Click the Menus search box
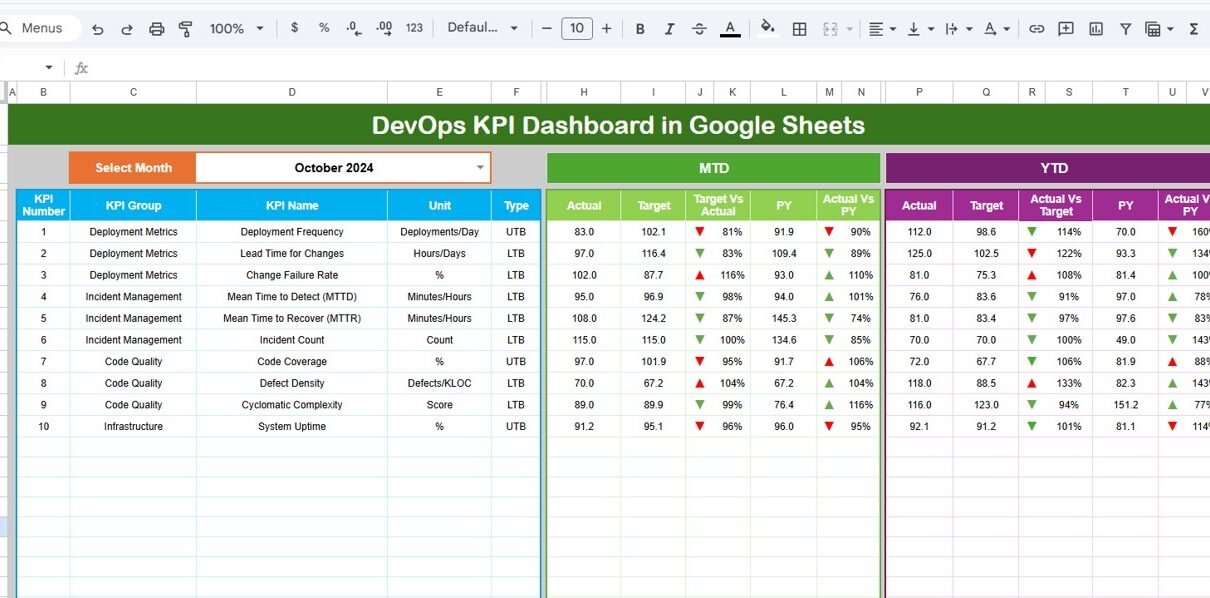Image resolution: width=1210 pixels, height=598 pixels. pyautogui.click(x=40, y=28)
